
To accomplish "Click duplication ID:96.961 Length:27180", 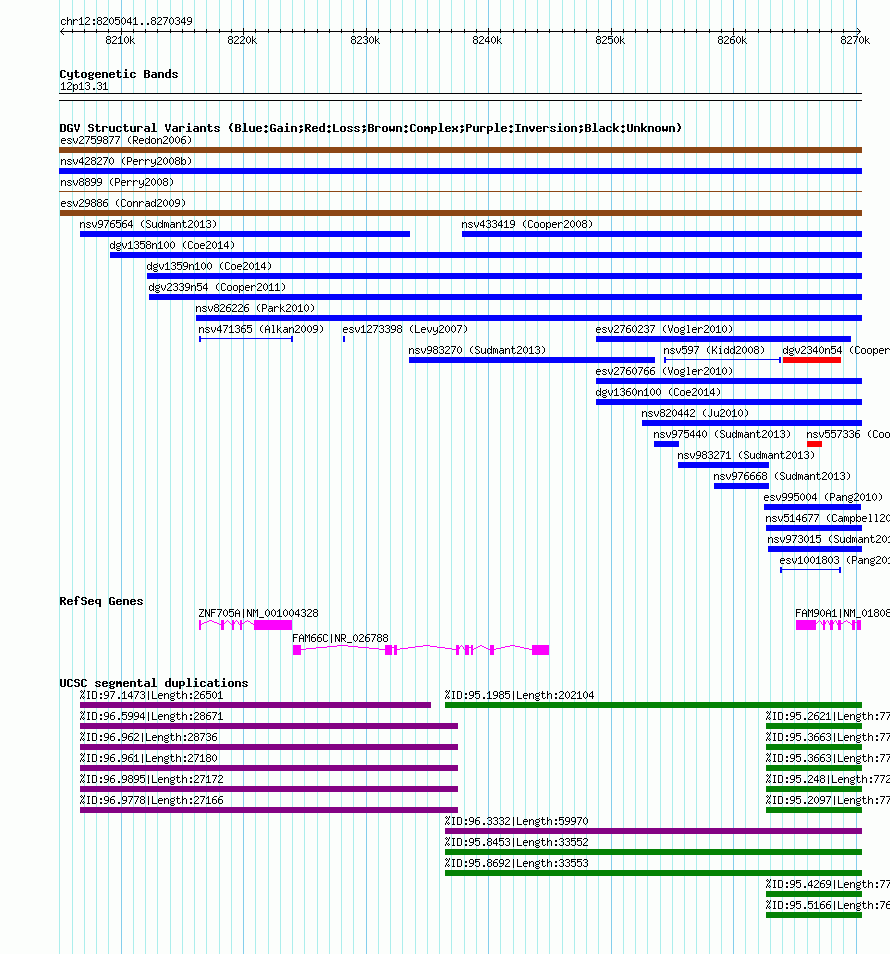I will pos(268,768).
